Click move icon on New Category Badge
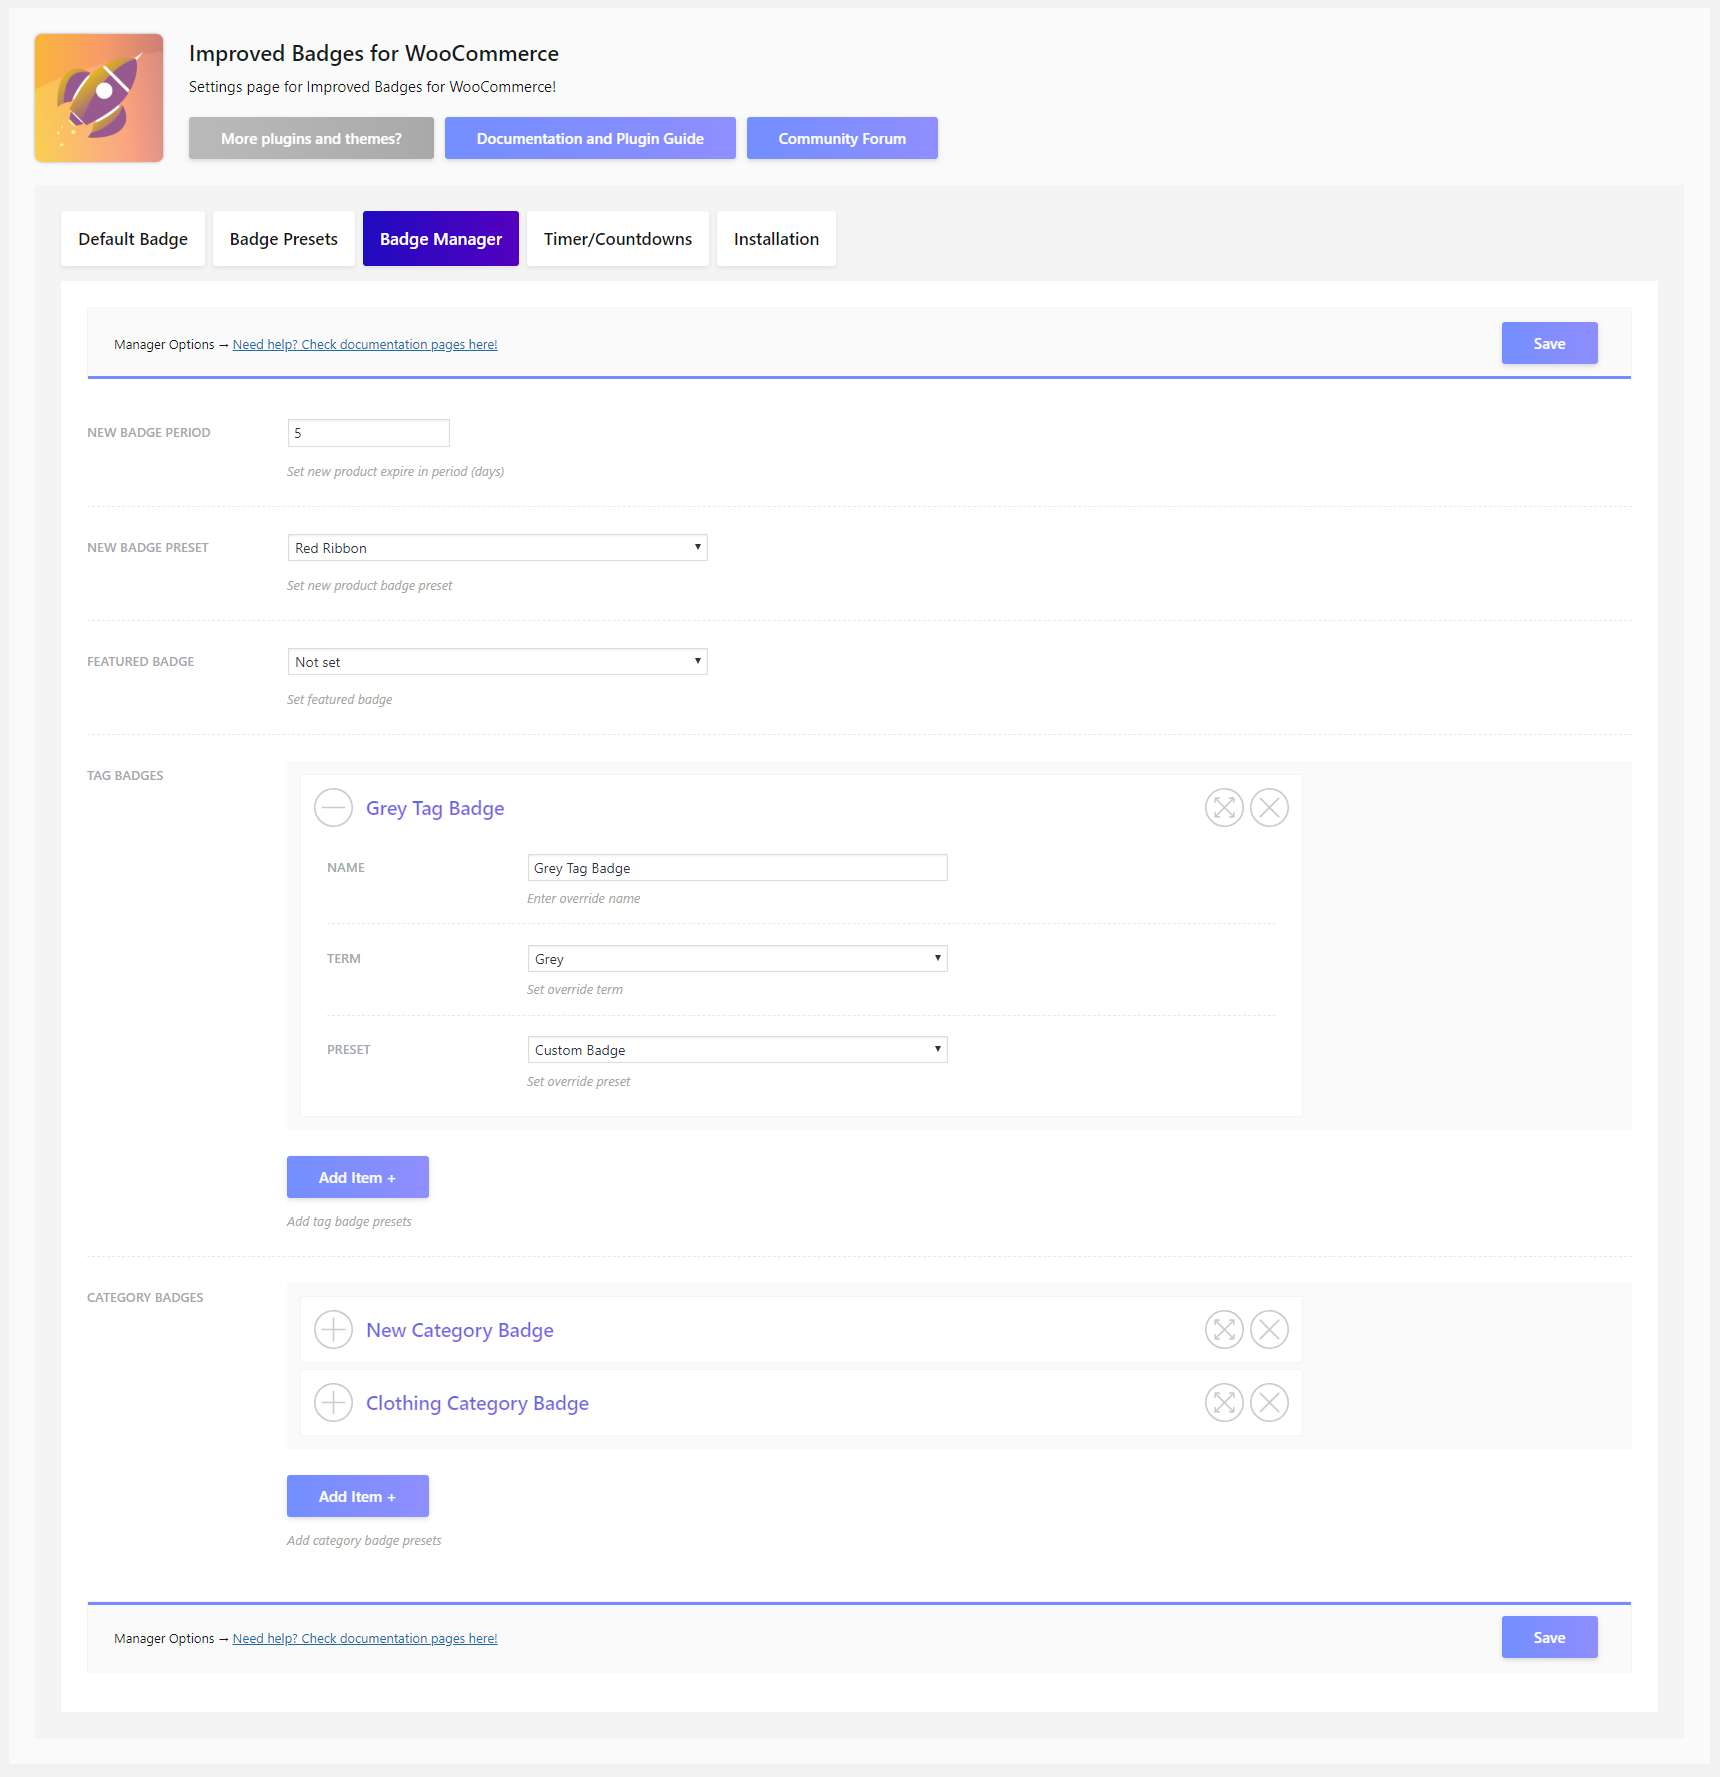1720x1777 pixels. pyautogui.click(x=1224, y=1329)
